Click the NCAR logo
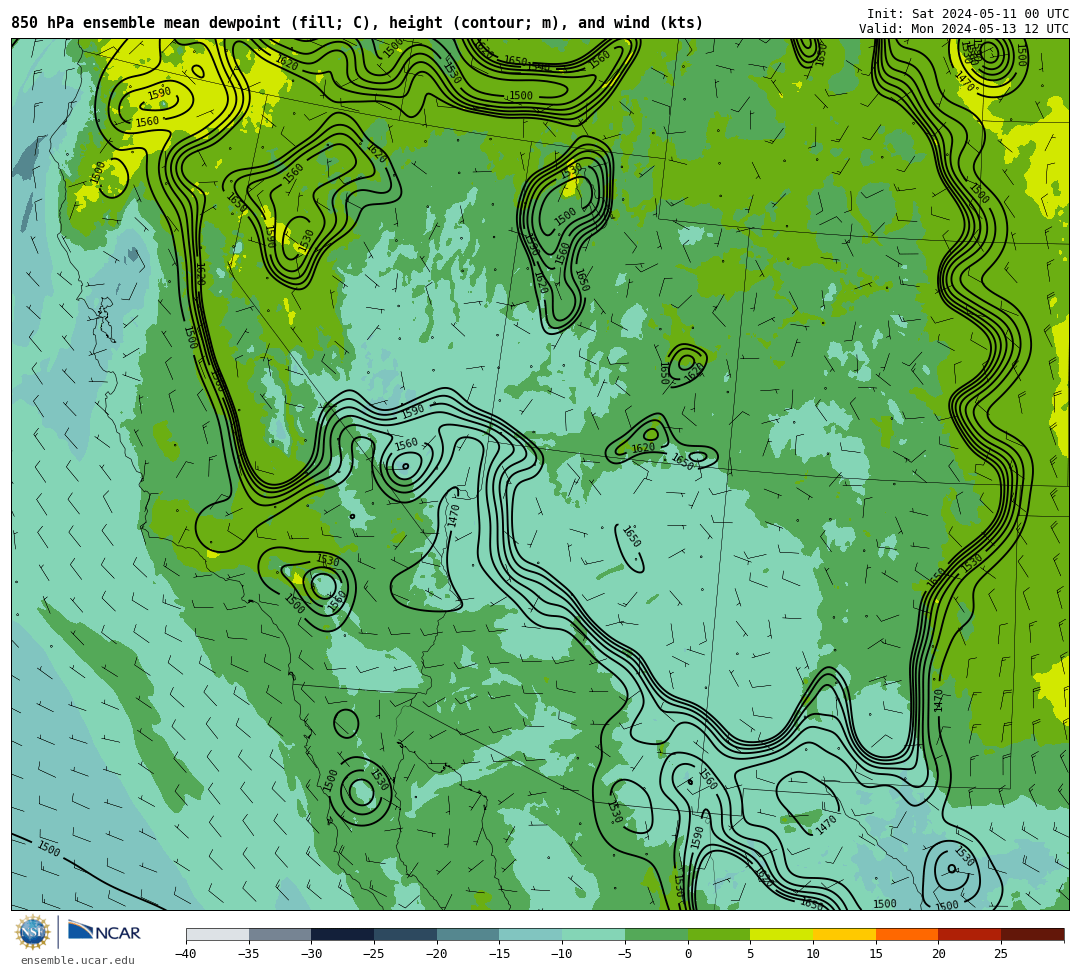Image resolution: width=1080 pixels, height=973 pixels. coord(104,931)
